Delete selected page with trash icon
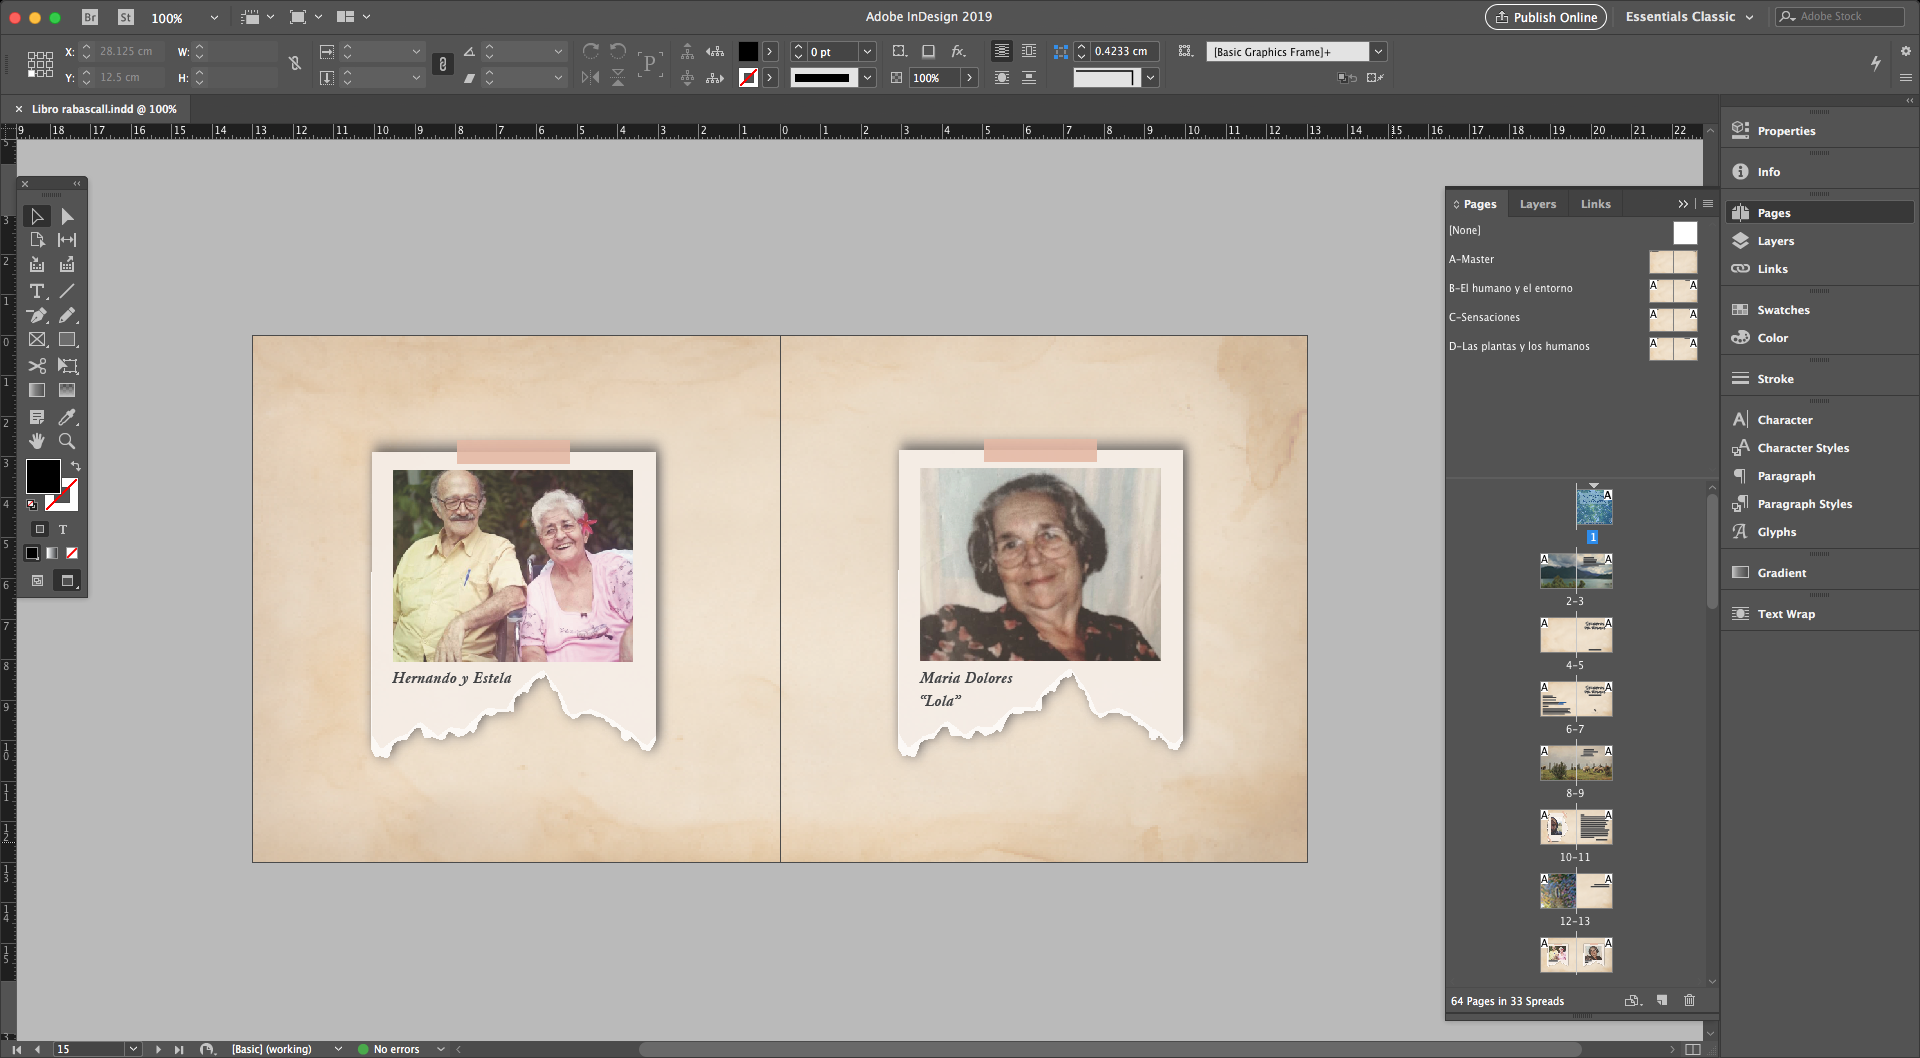1920x1058 pixels. click(1689, 1000)
